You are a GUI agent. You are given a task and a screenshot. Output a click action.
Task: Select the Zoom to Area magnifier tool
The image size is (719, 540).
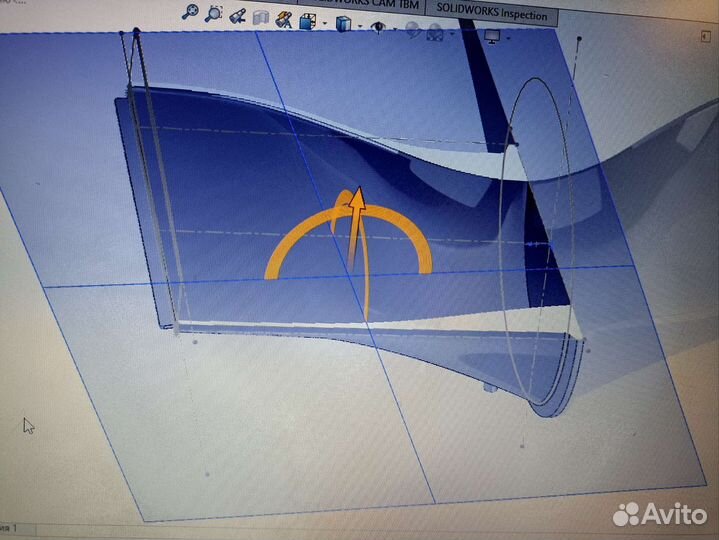pyautogui.click(x=213, y=13)
